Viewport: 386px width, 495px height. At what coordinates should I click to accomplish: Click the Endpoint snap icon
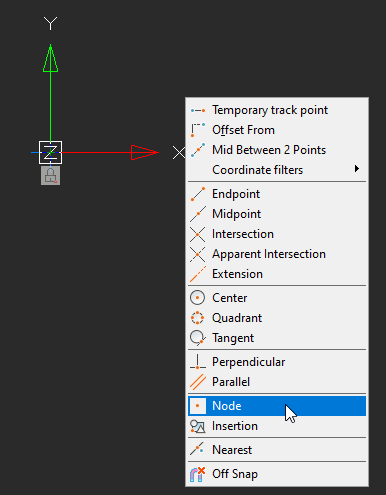coord(198,194)
